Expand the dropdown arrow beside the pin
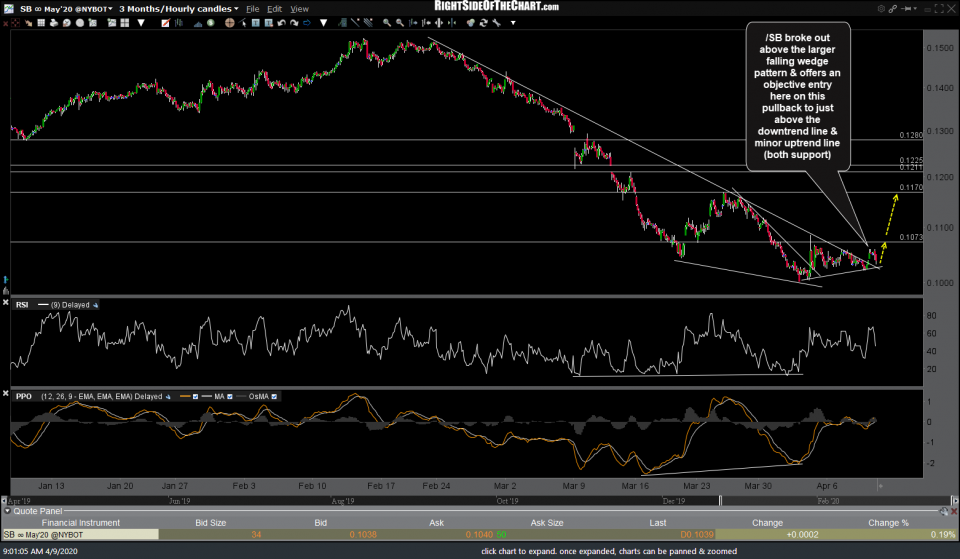Viewport: 960px width, 559px height. coord(915,8)
